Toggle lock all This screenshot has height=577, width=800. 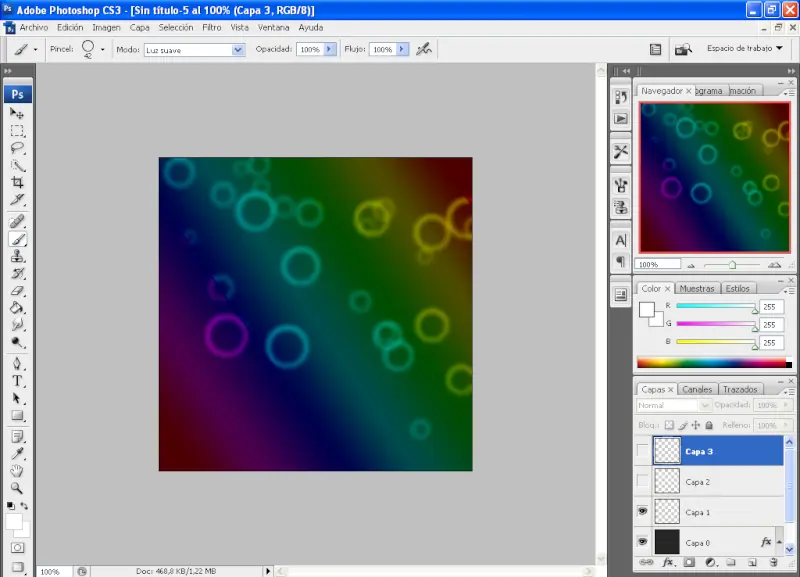[709, 425]
